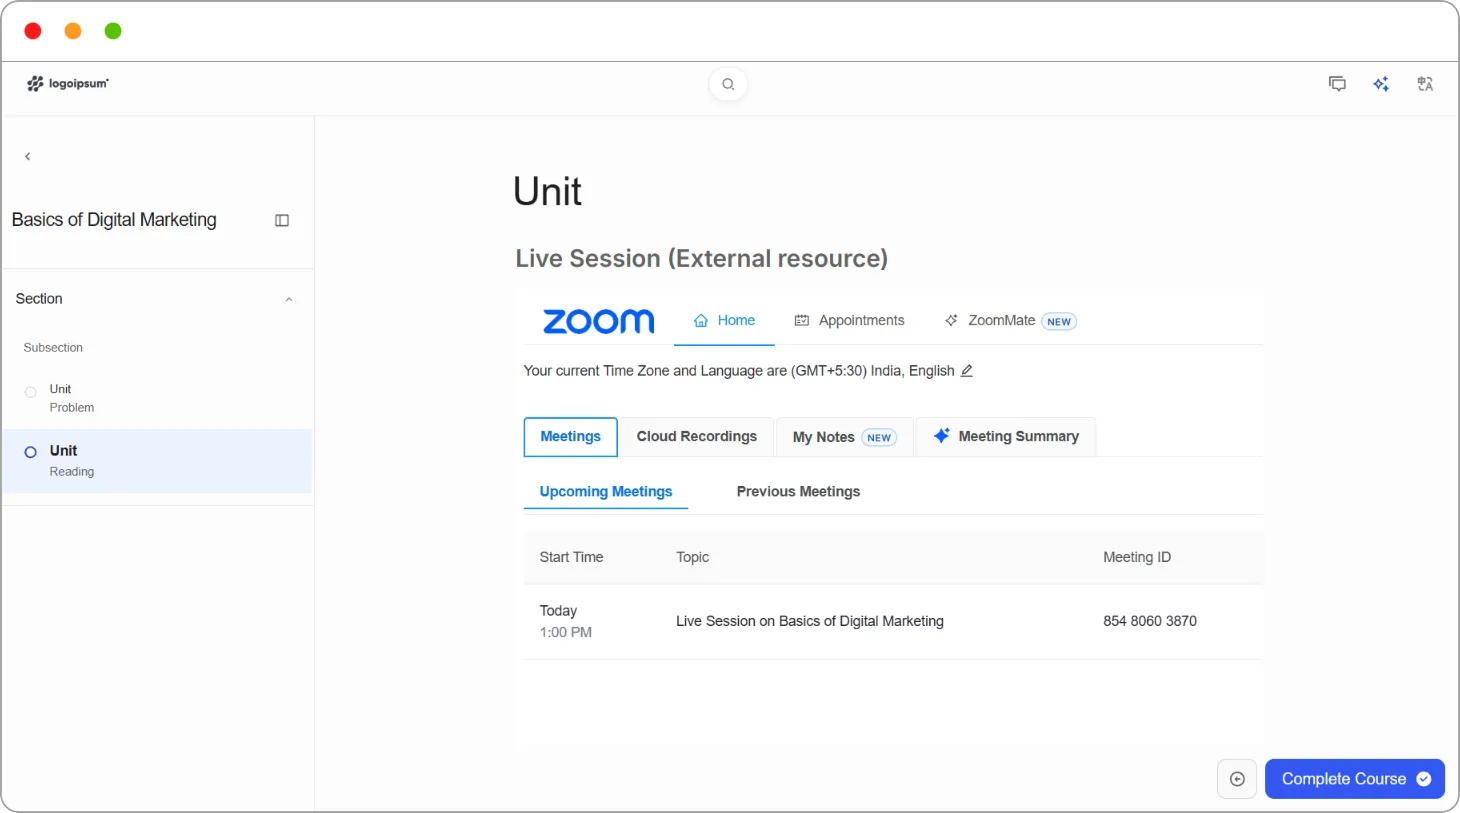The height and width of the screenshot is (813, 1460).
Task: Click the yellow window minimize button
Action: tap(73, 31)
